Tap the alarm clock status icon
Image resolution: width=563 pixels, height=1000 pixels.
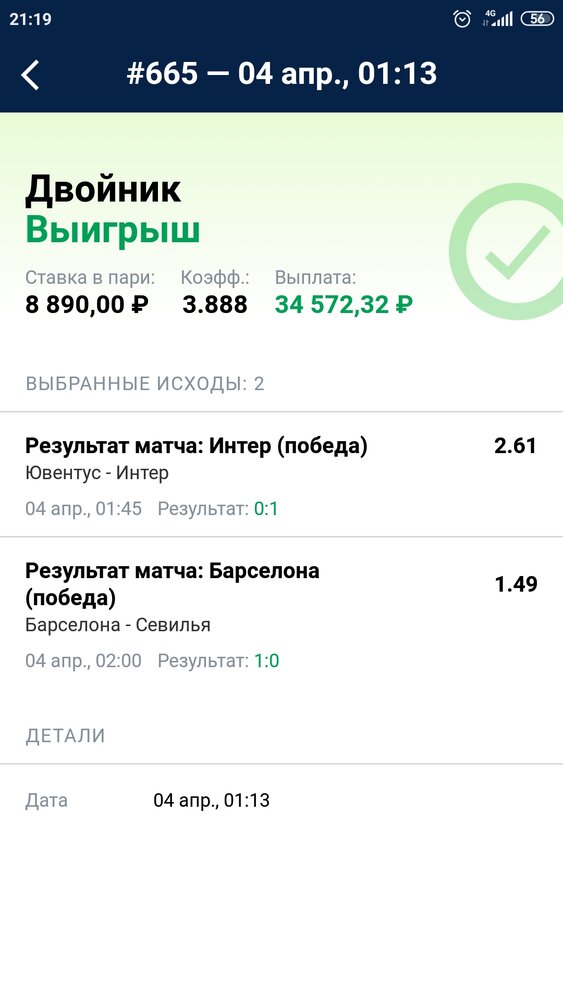pos(462,19)
